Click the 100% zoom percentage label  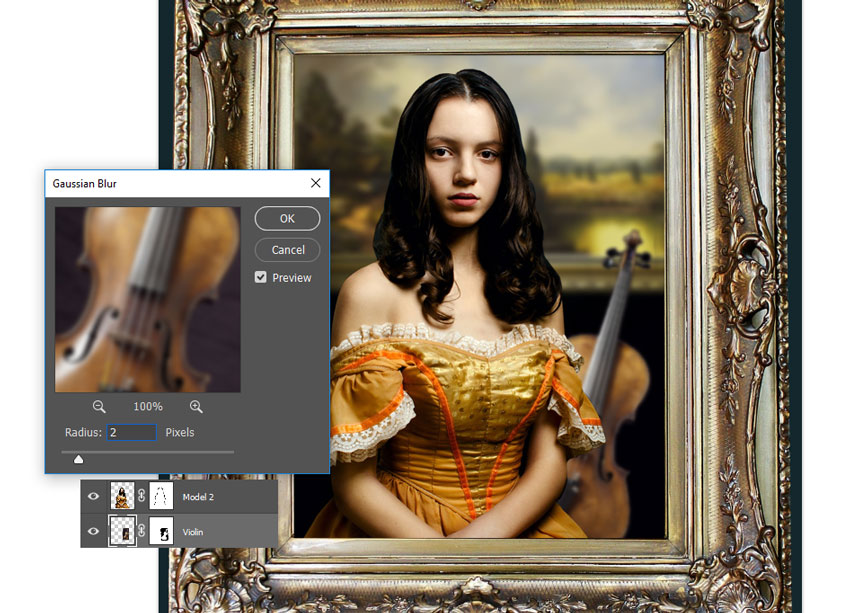click(147, 406)
